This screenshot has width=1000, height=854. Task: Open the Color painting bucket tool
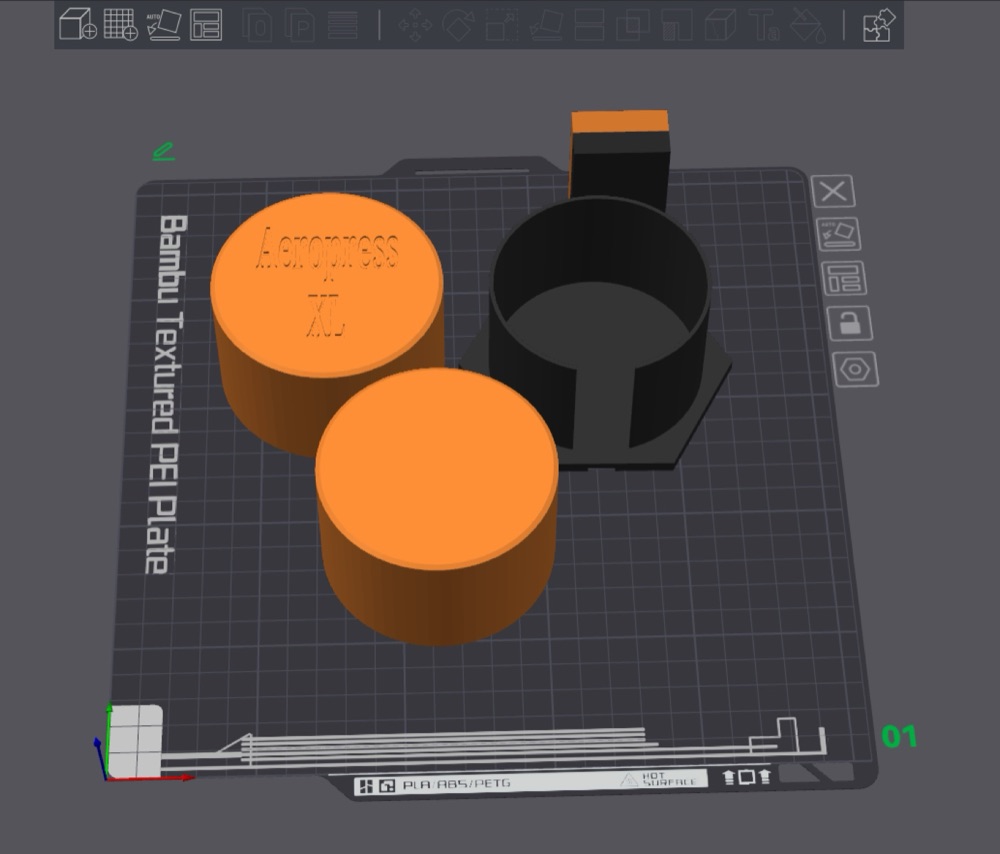807,25
